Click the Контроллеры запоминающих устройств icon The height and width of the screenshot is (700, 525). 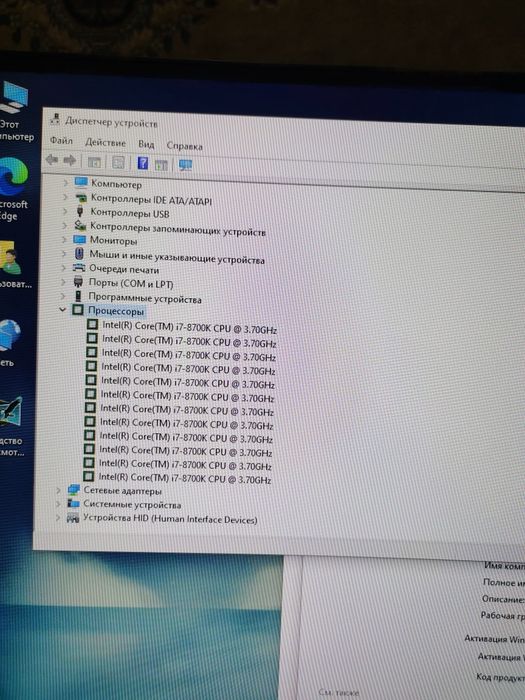80,225
